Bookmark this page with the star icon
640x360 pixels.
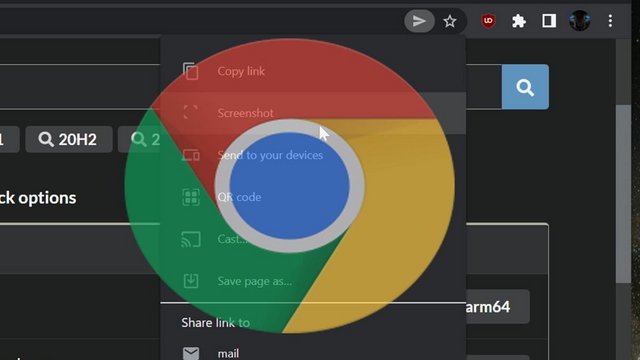point(450,21)
